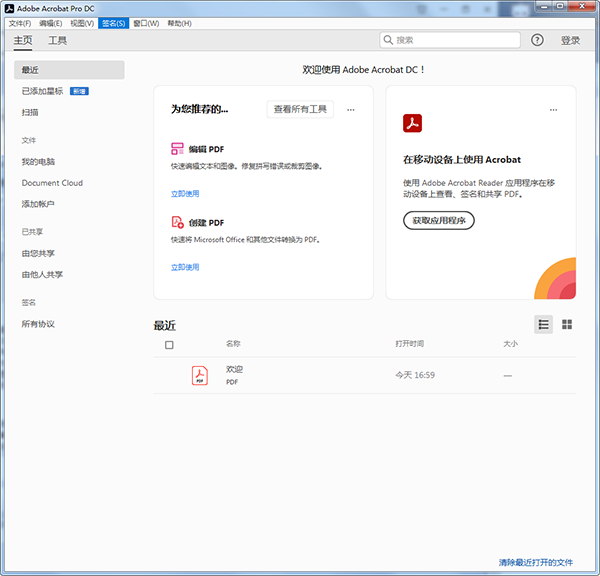Viewport: 600px width, 576px height.
Task: Select 所有协议 in the sidebar
Action: [x=38, y=324]
